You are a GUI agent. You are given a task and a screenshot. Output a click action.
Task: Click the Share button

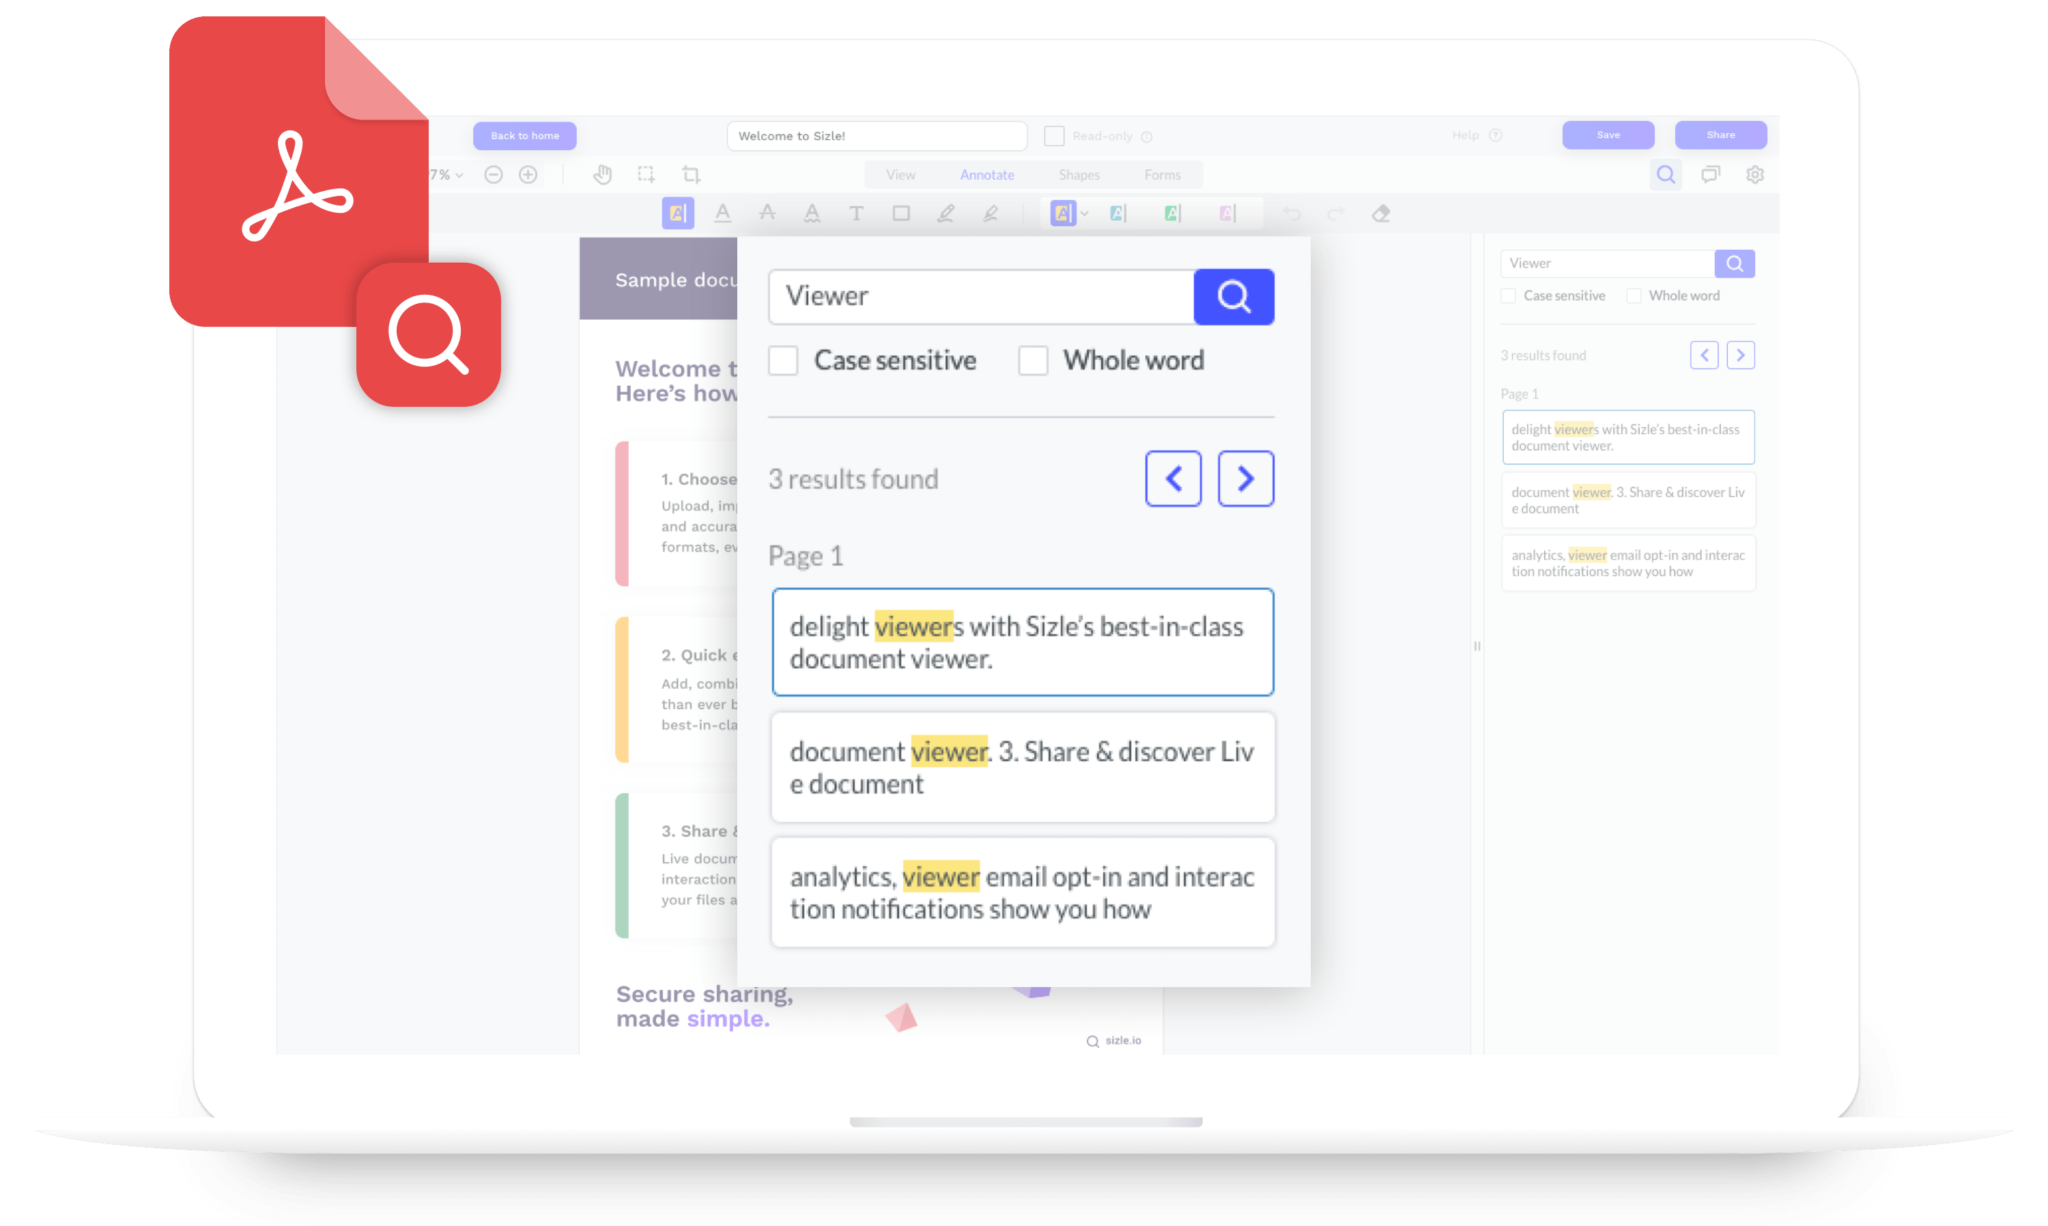pos(1721,134)
